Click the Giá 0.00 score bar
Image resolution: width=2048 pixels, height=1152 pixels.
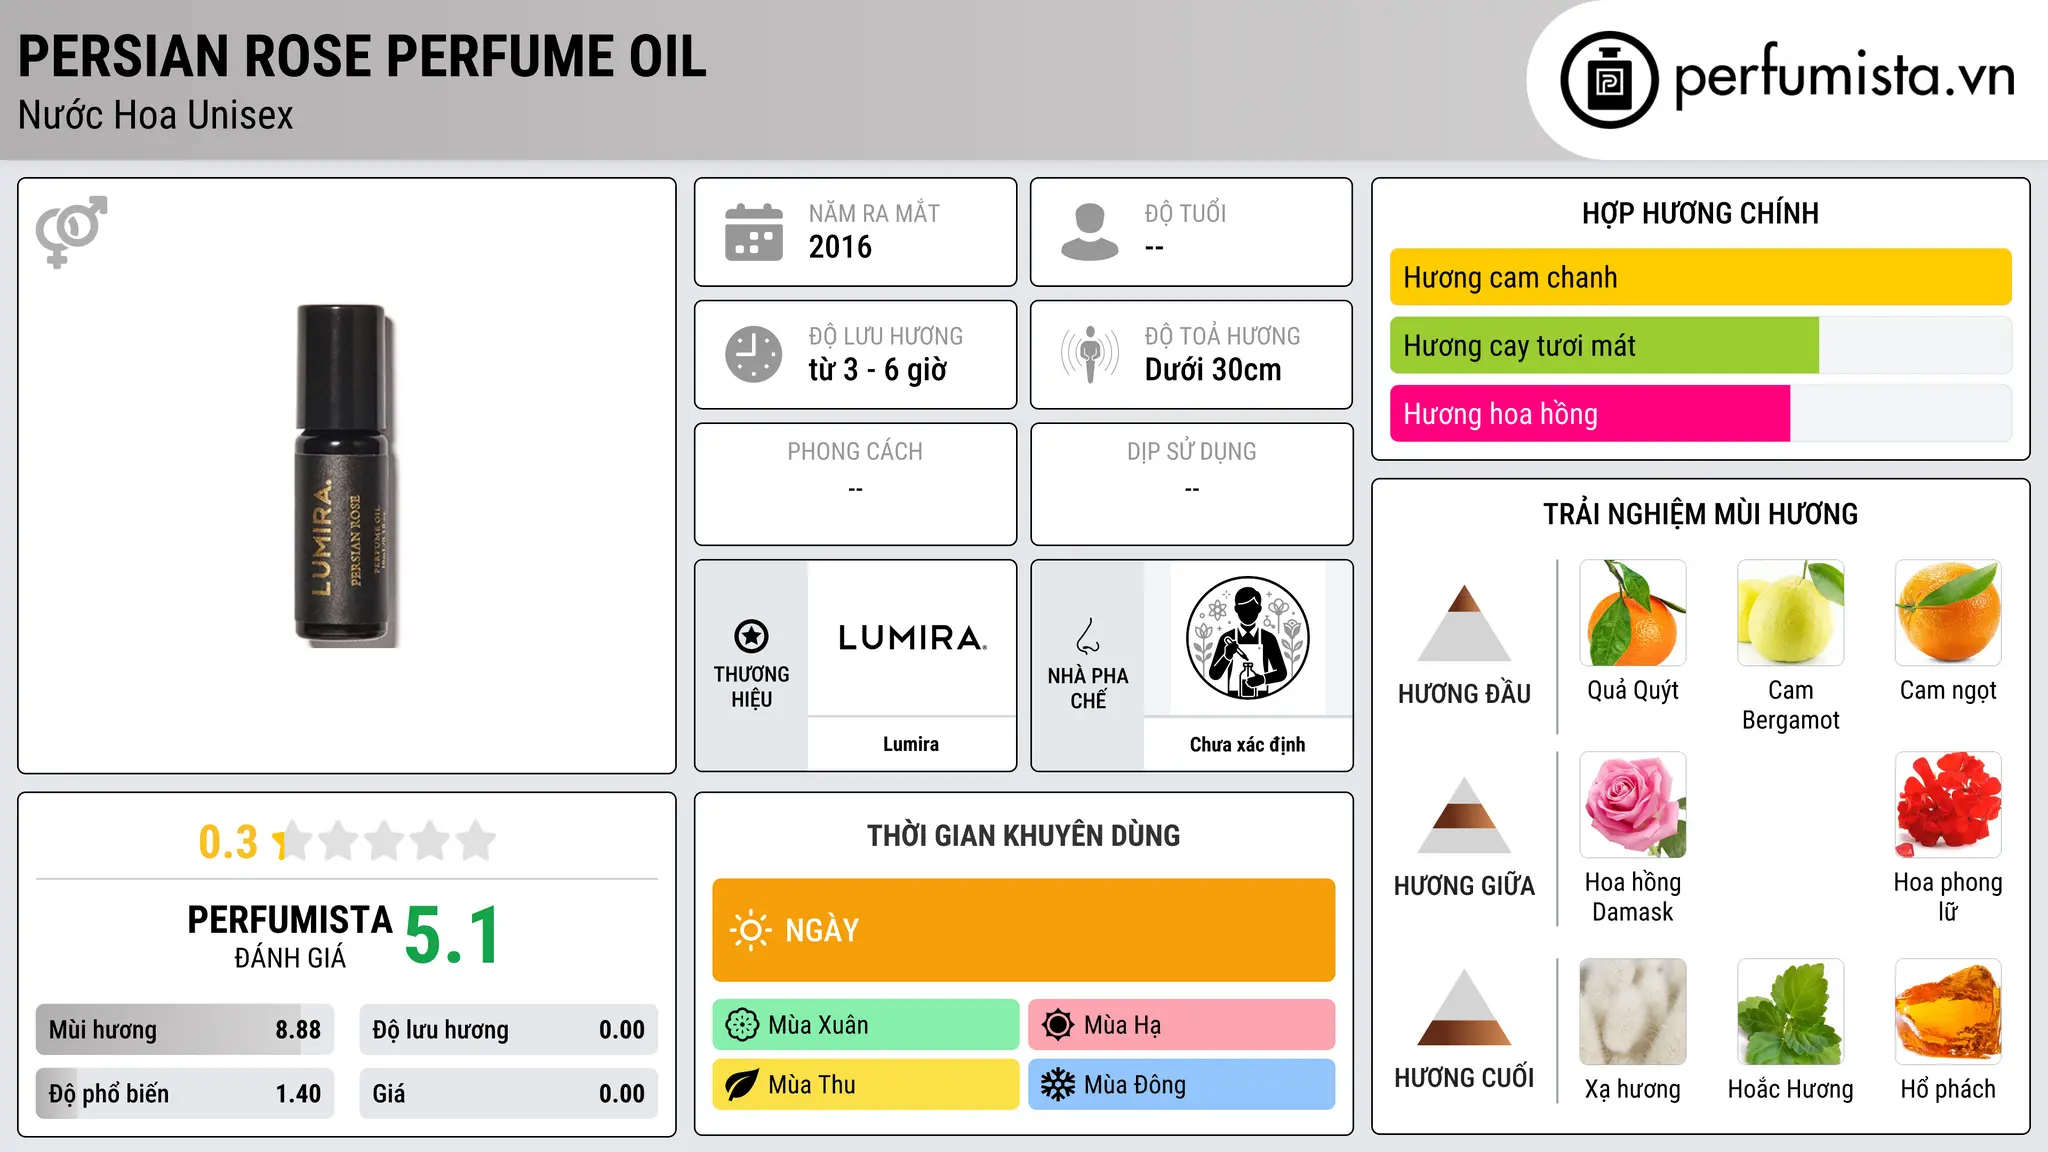[x=508, y=1093]
